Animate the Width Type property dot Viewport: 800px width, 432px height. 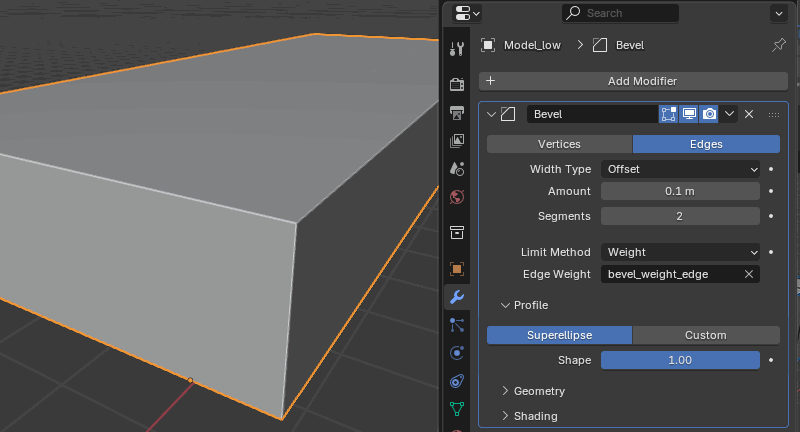pos(771,169)
